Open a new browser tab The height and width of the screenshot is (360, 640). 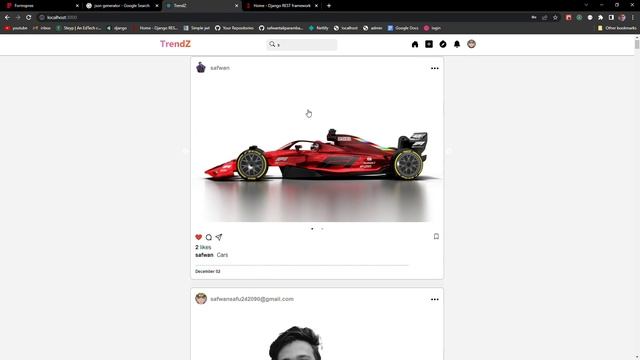[329, 6]
